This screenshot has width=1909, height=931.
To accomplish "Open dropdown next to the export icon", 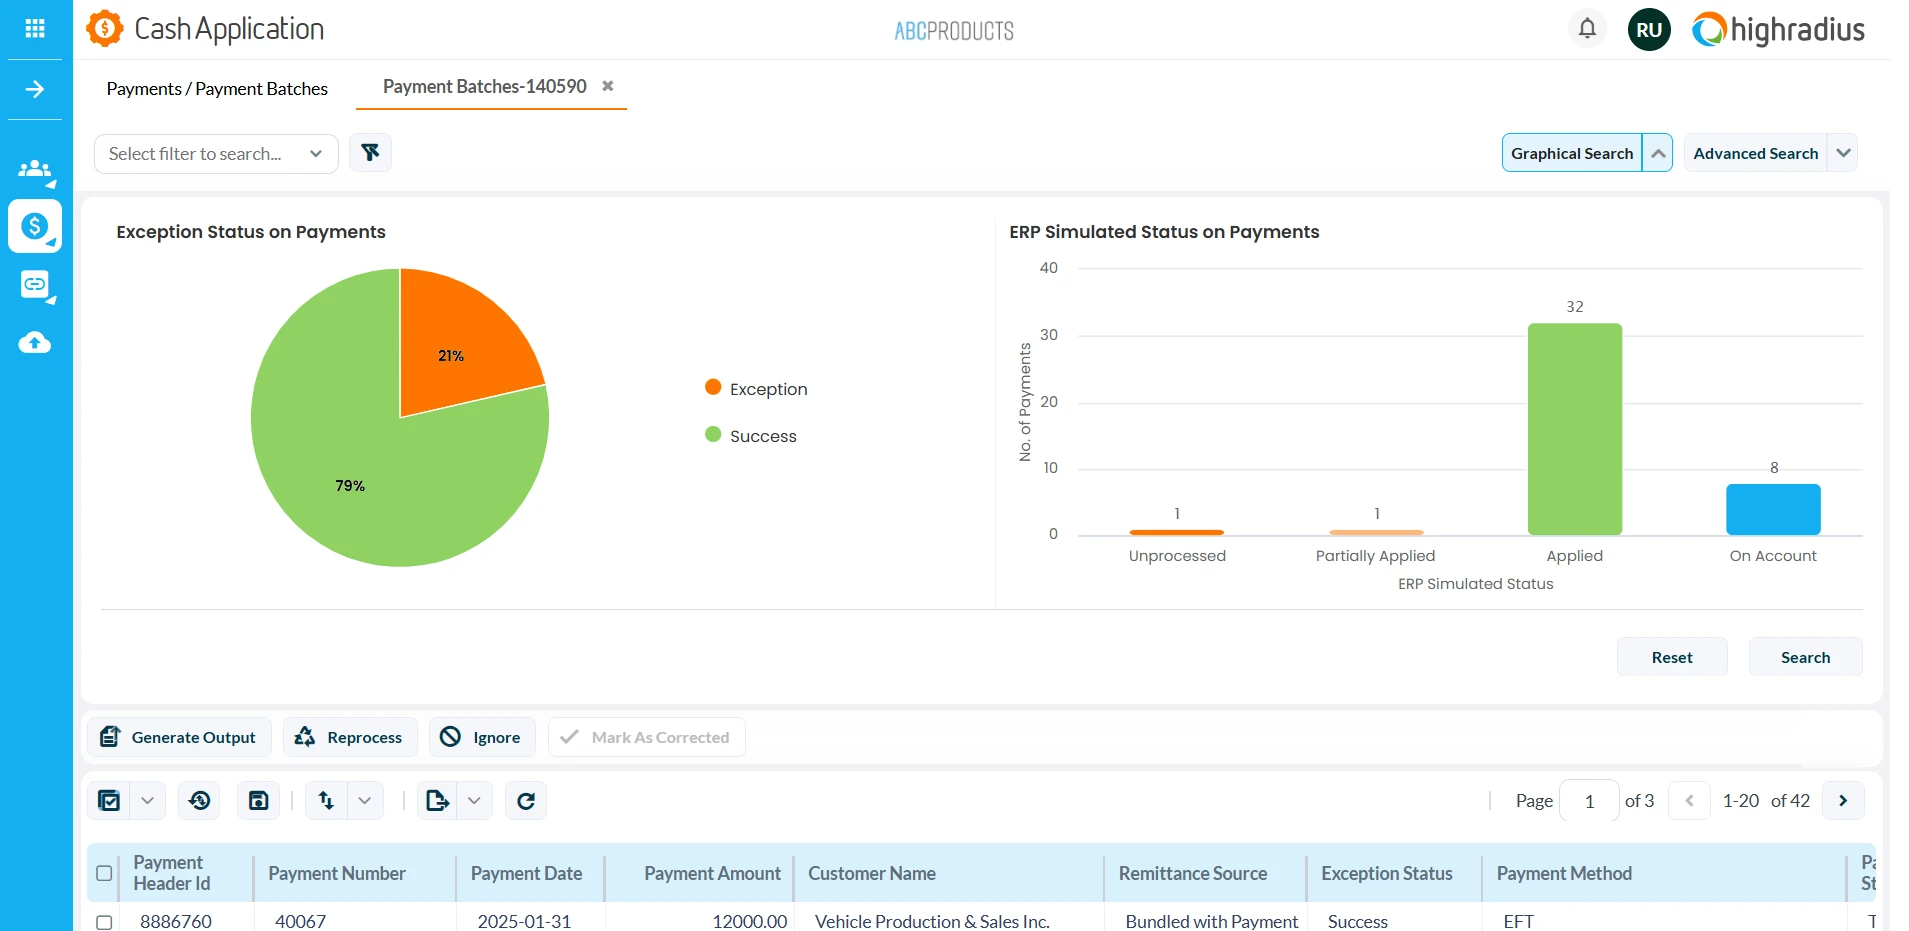I will [x=474, y=800].
